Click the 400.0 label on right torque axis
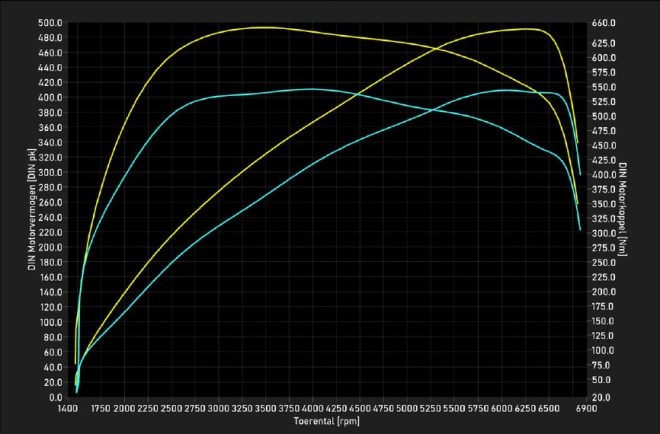Screen dimensions: 660x434 coord(602,175)
